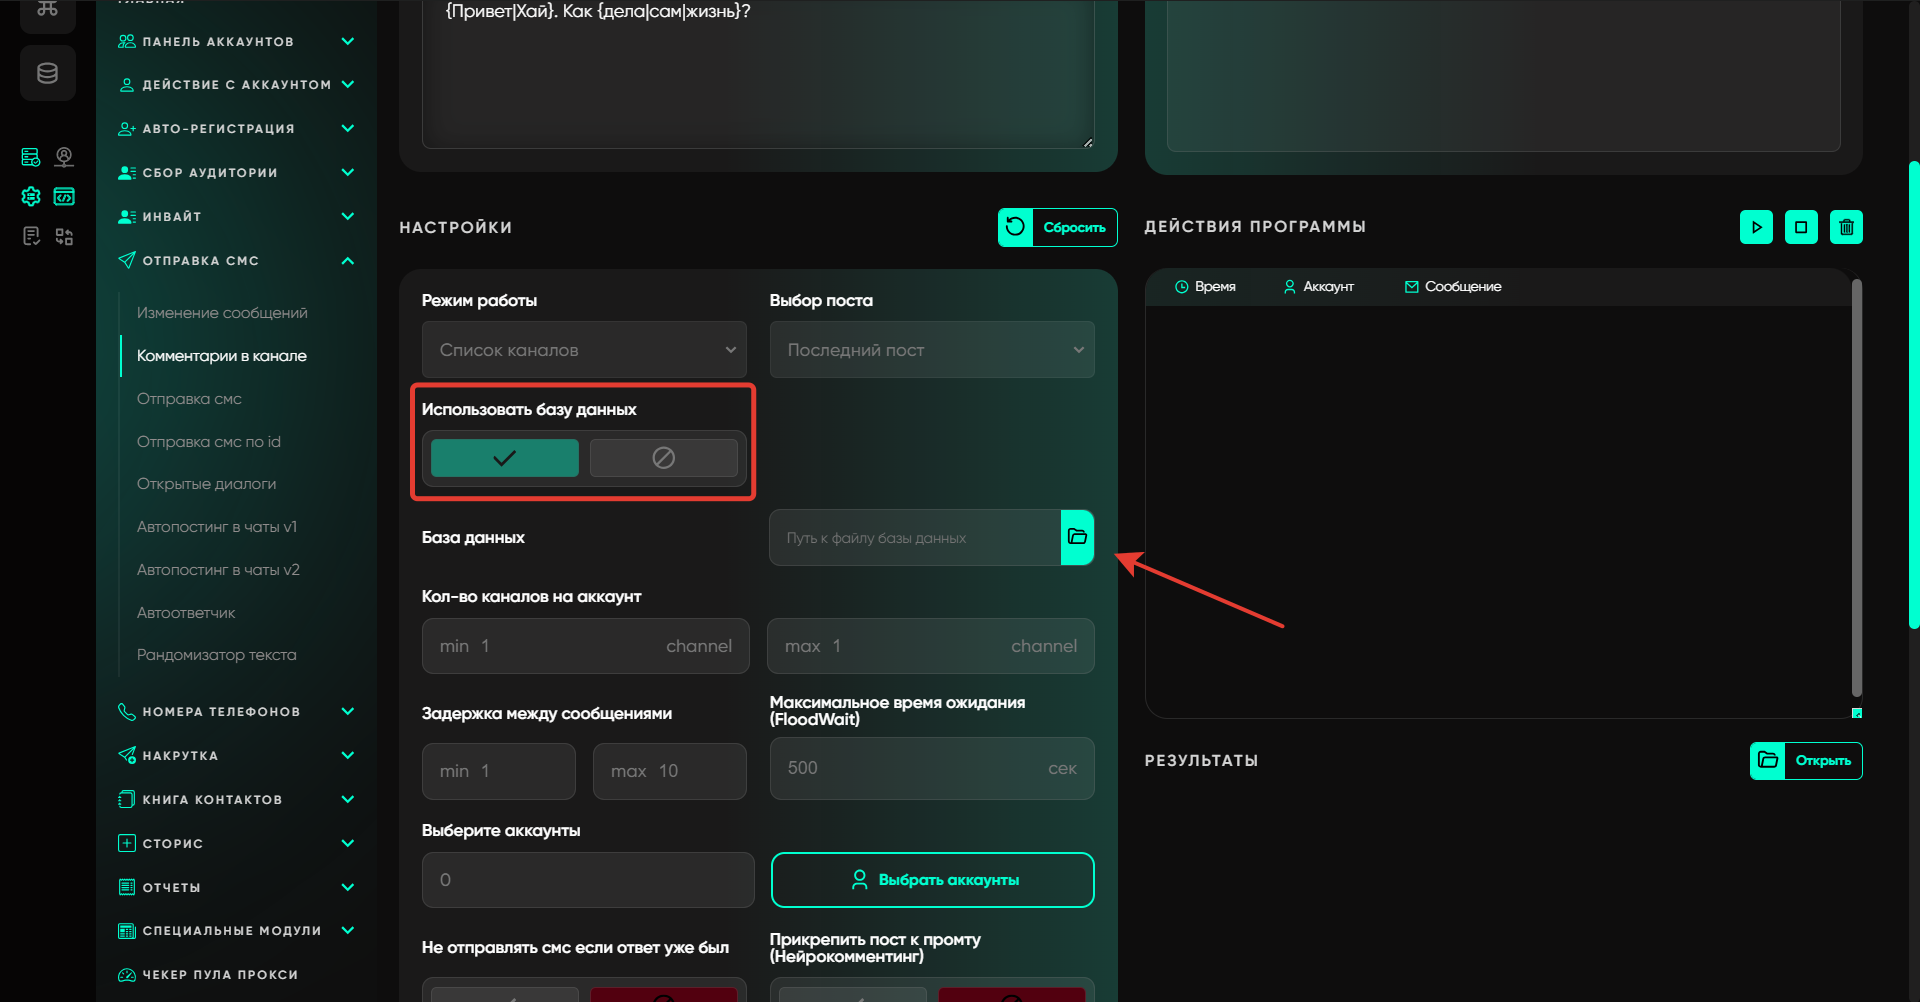Disable database use with the crossed-circle toggle
Screen dimensions: 1920x1002
tap(663, 458)
